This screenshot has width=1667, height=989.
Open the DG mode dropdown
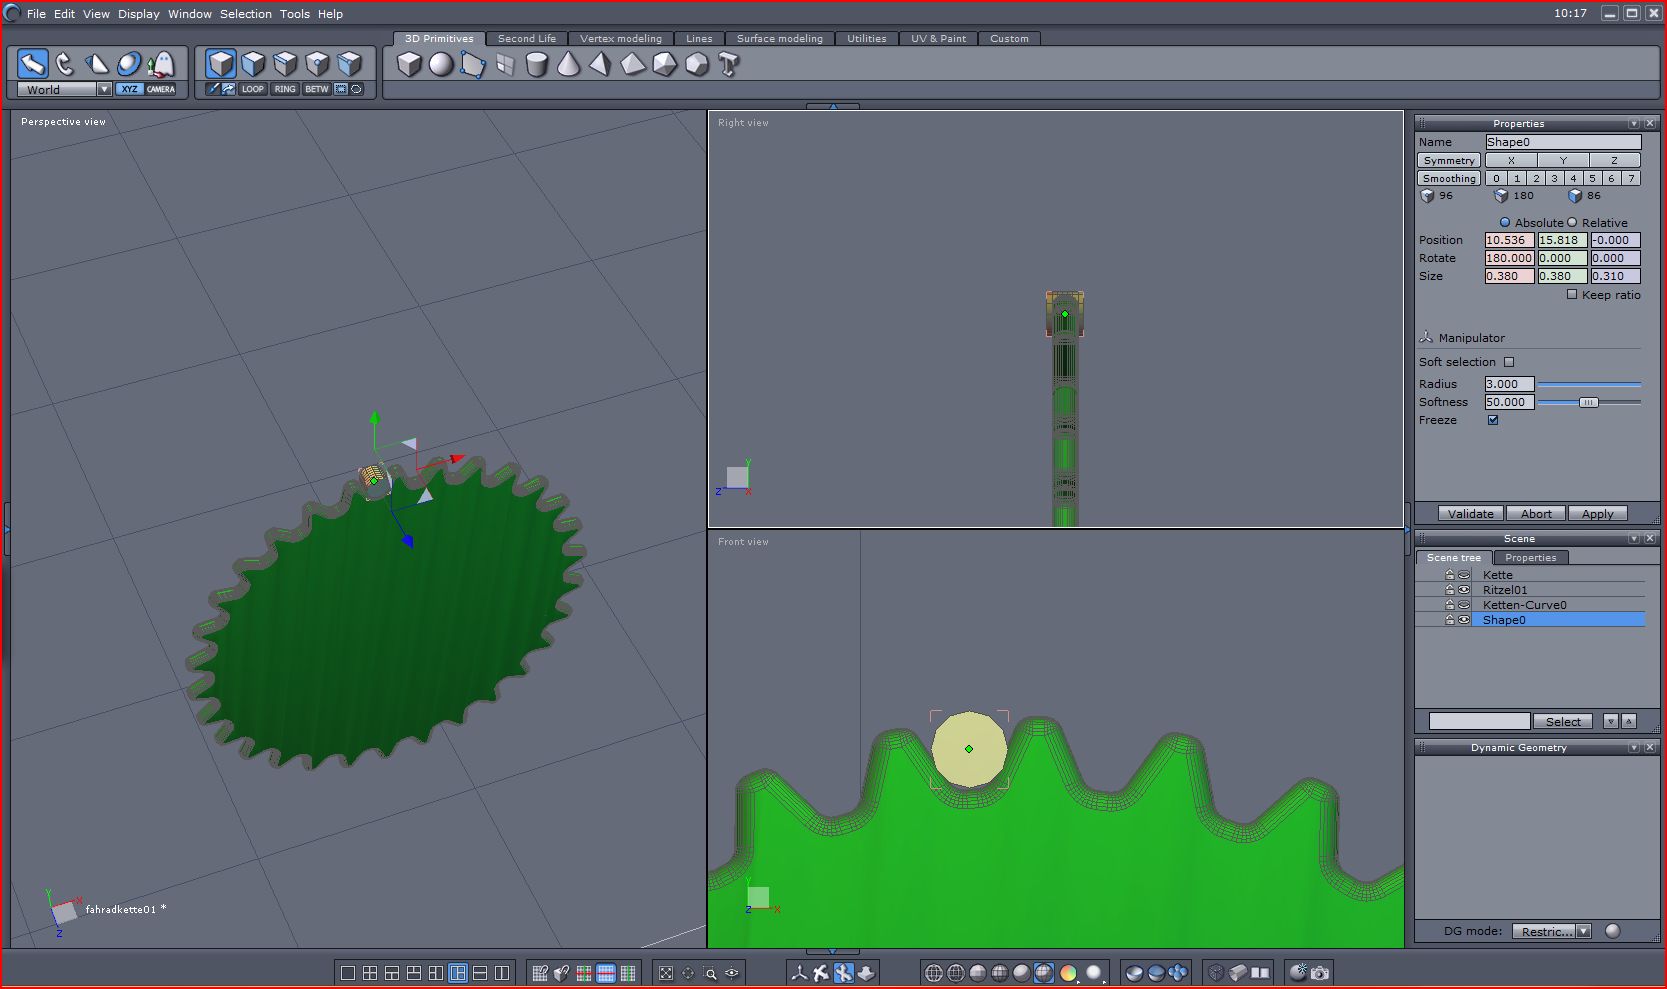(x=1583, y=931)
